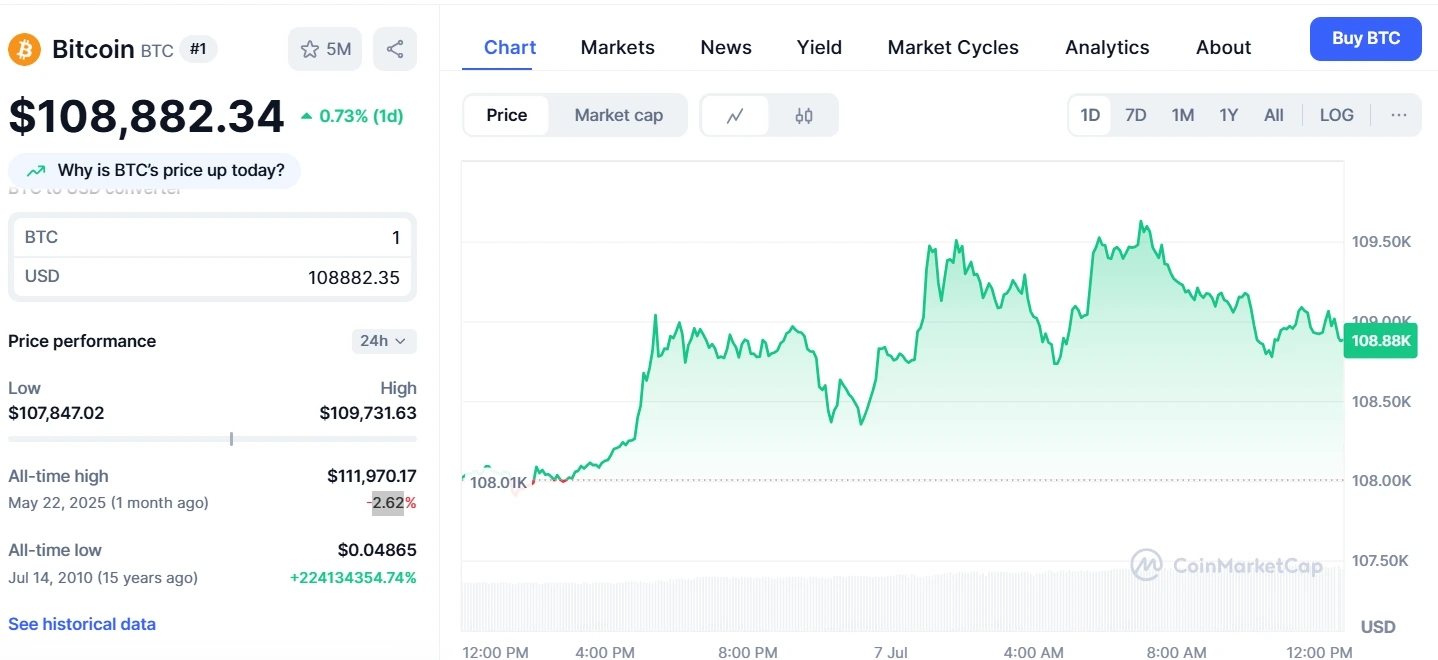Set chart range to All
The width and height of the screenshot is (1438, 660).
click(x=1274, y=115)
